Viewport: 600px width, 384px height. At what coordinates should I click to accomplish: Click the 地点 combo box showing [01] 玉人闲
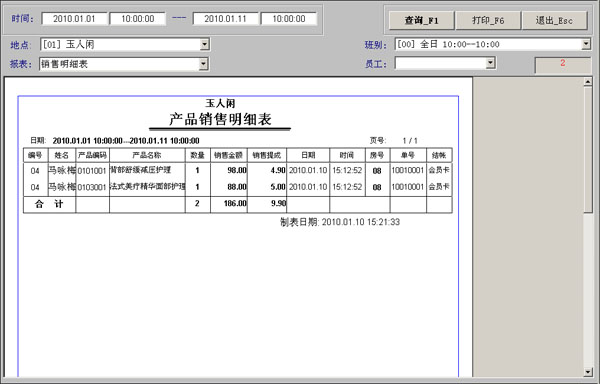(124, 44)
